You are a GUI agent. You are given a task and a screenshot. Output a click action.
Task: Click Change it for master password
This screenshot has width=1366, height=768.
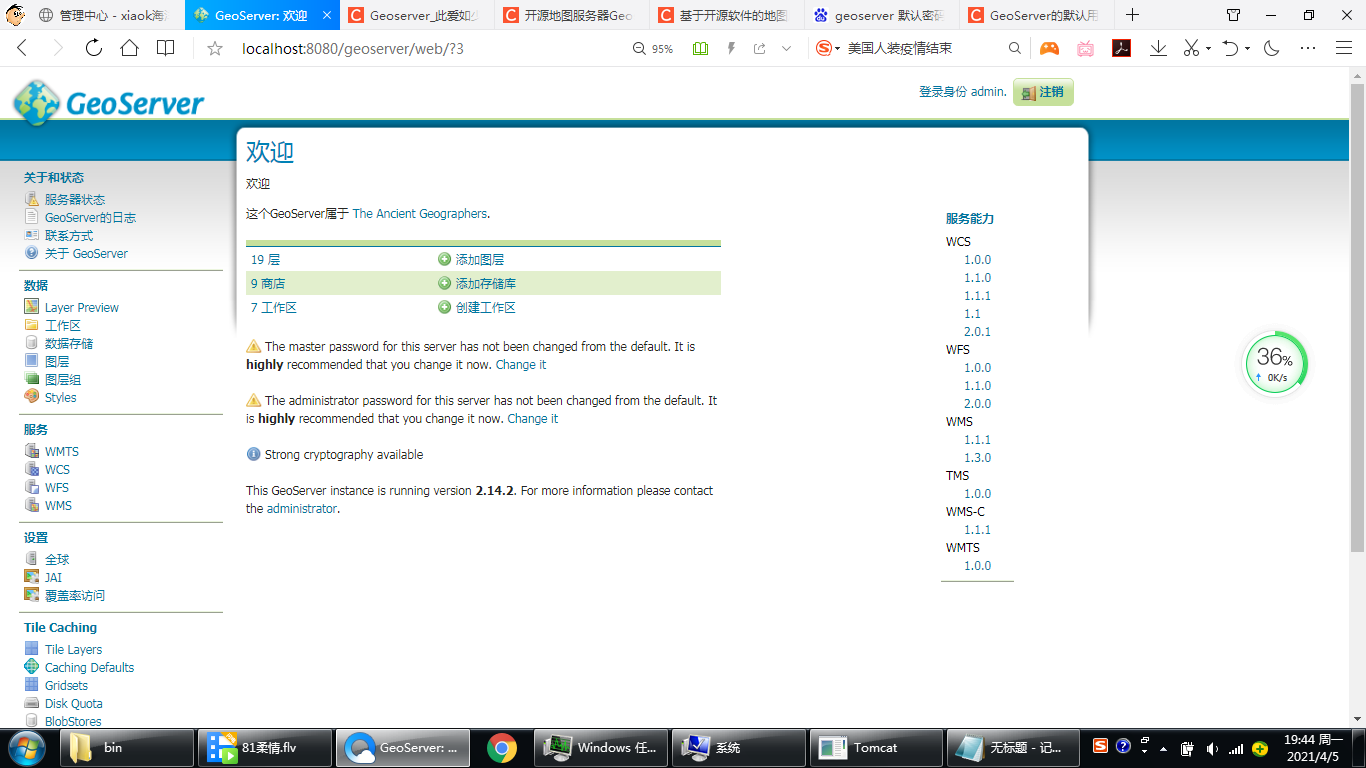pyautogui.click(x=521, y=365)
